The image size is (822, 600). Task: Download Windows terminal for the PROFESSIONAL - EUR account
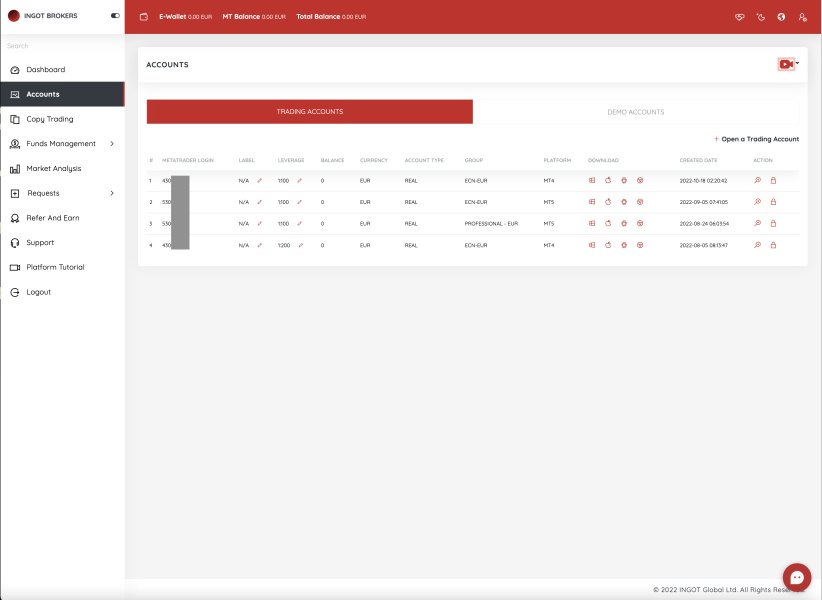point(592,223)
